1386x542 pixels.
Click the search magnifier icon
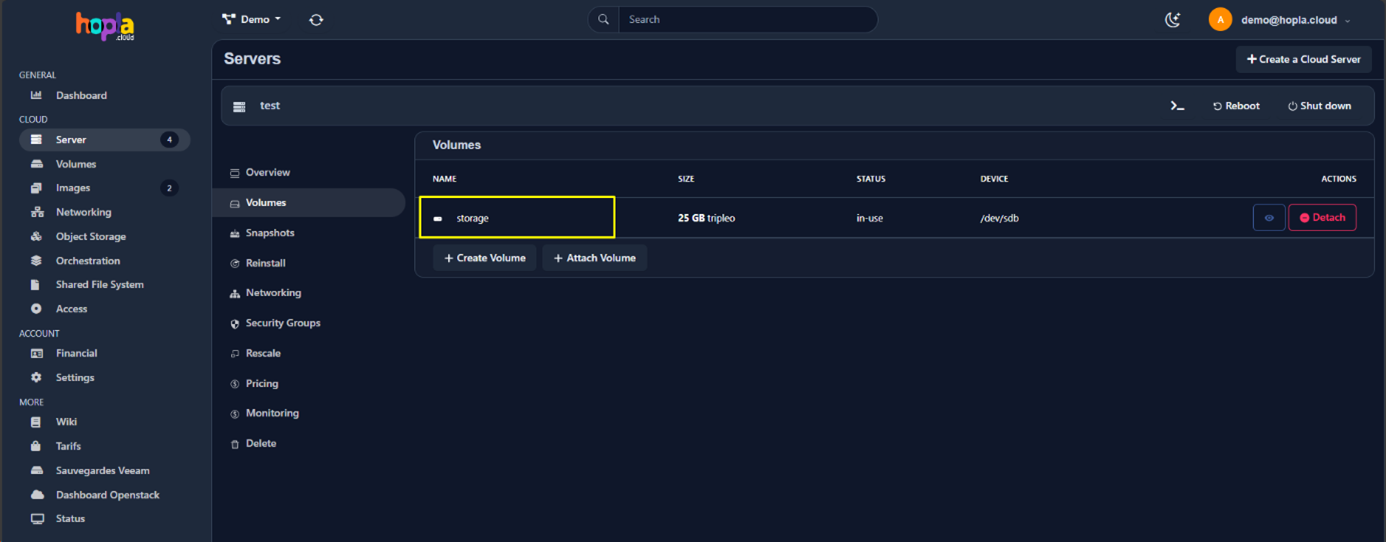603,19
